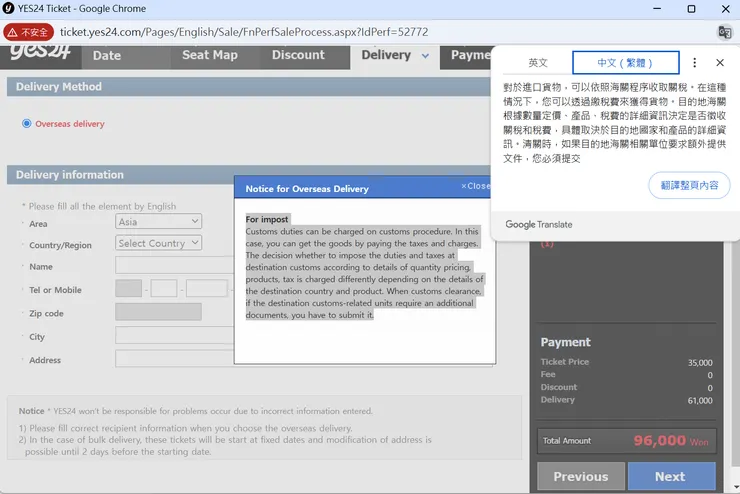Click the Zip code field
Screen dimensions: 740x494
click(158, 312)
